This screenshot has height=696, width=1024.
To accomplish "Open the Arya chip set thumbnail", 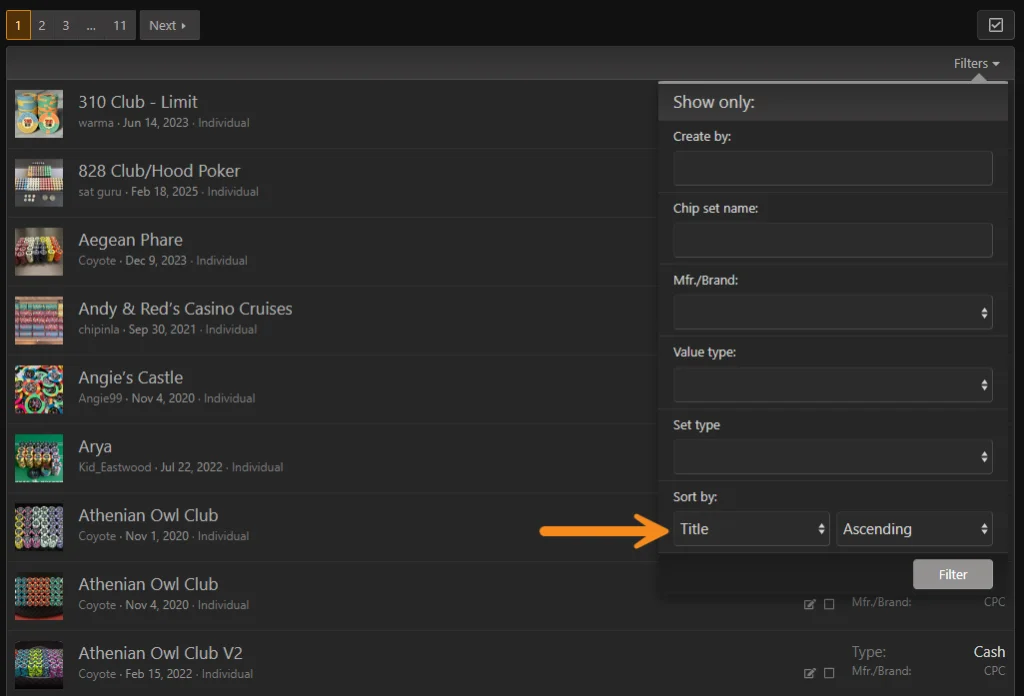I will 39,458.
